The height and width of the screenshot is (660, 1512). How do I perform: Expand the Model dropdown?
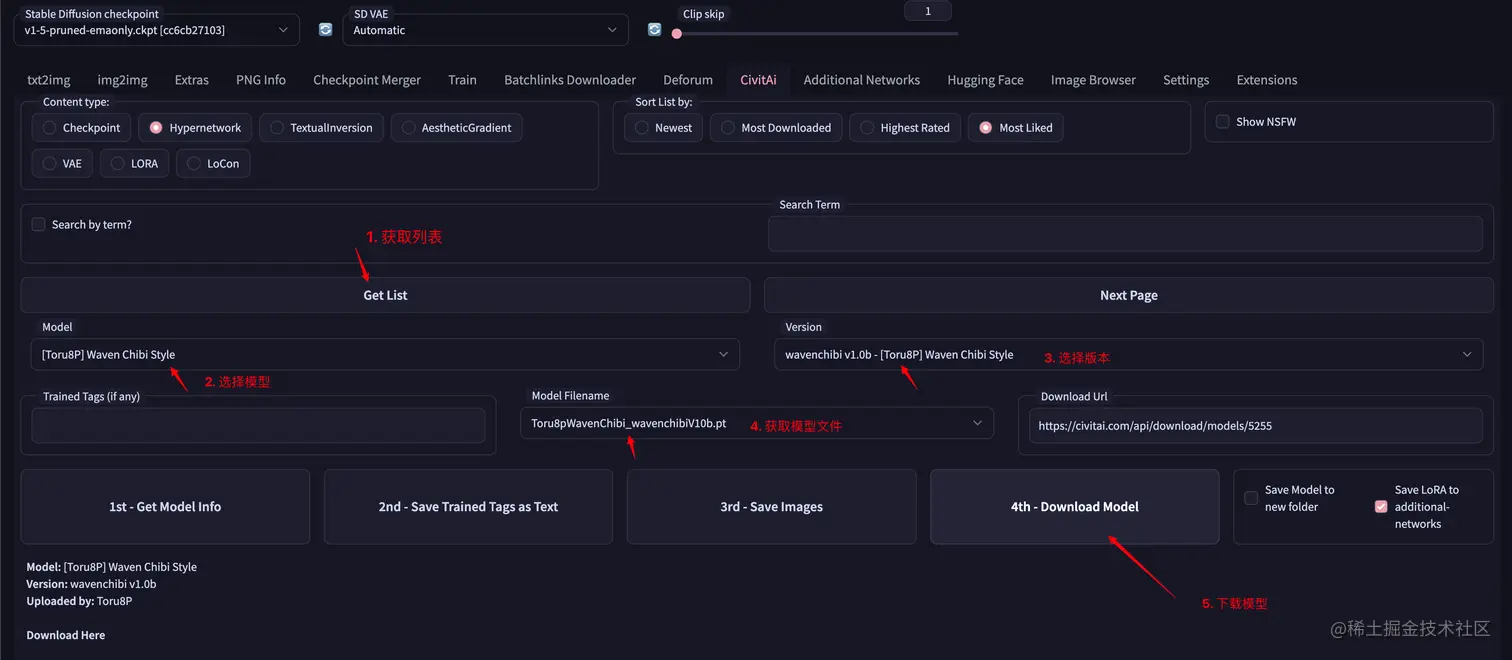(x=385, y=354)
